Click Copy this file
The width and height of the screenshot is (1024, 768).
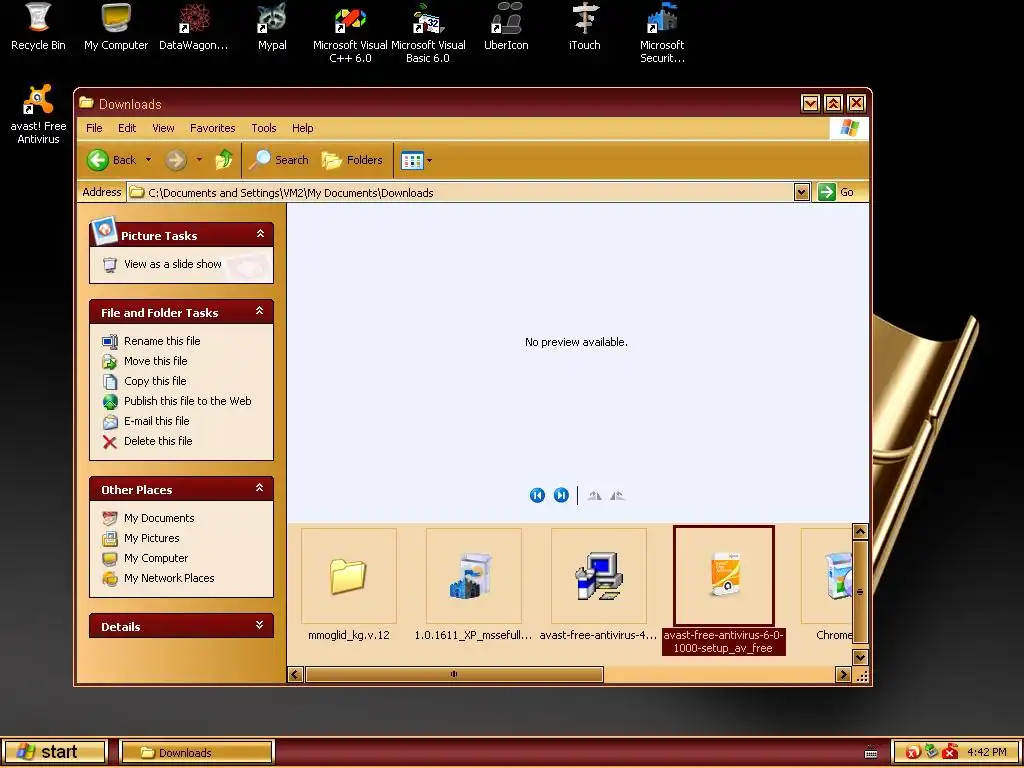[x=155, y=381]
